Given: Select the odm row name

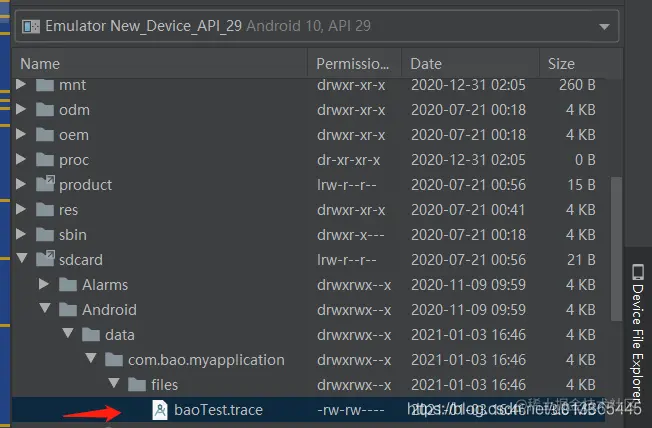Looking at the screenshot, I should (x=74, y=110).
